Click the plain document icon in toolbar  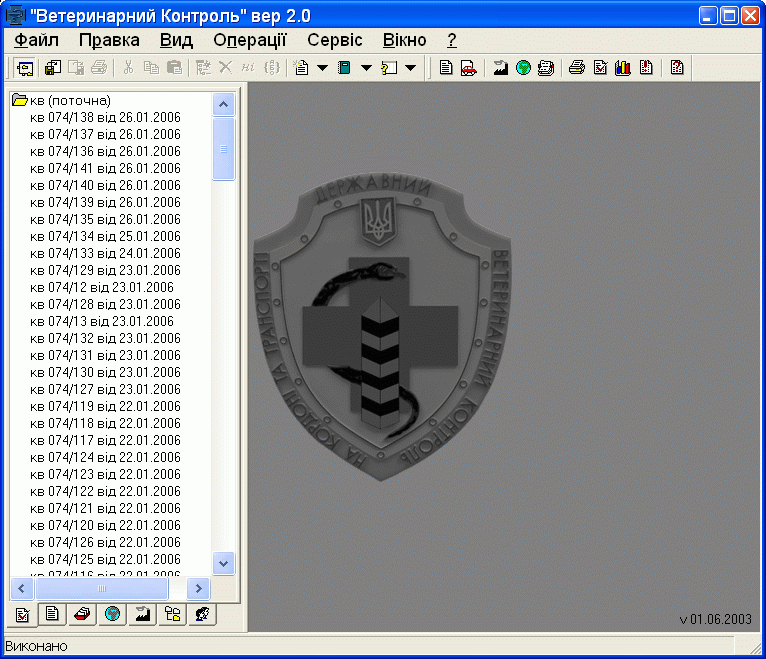coord(446,67)
